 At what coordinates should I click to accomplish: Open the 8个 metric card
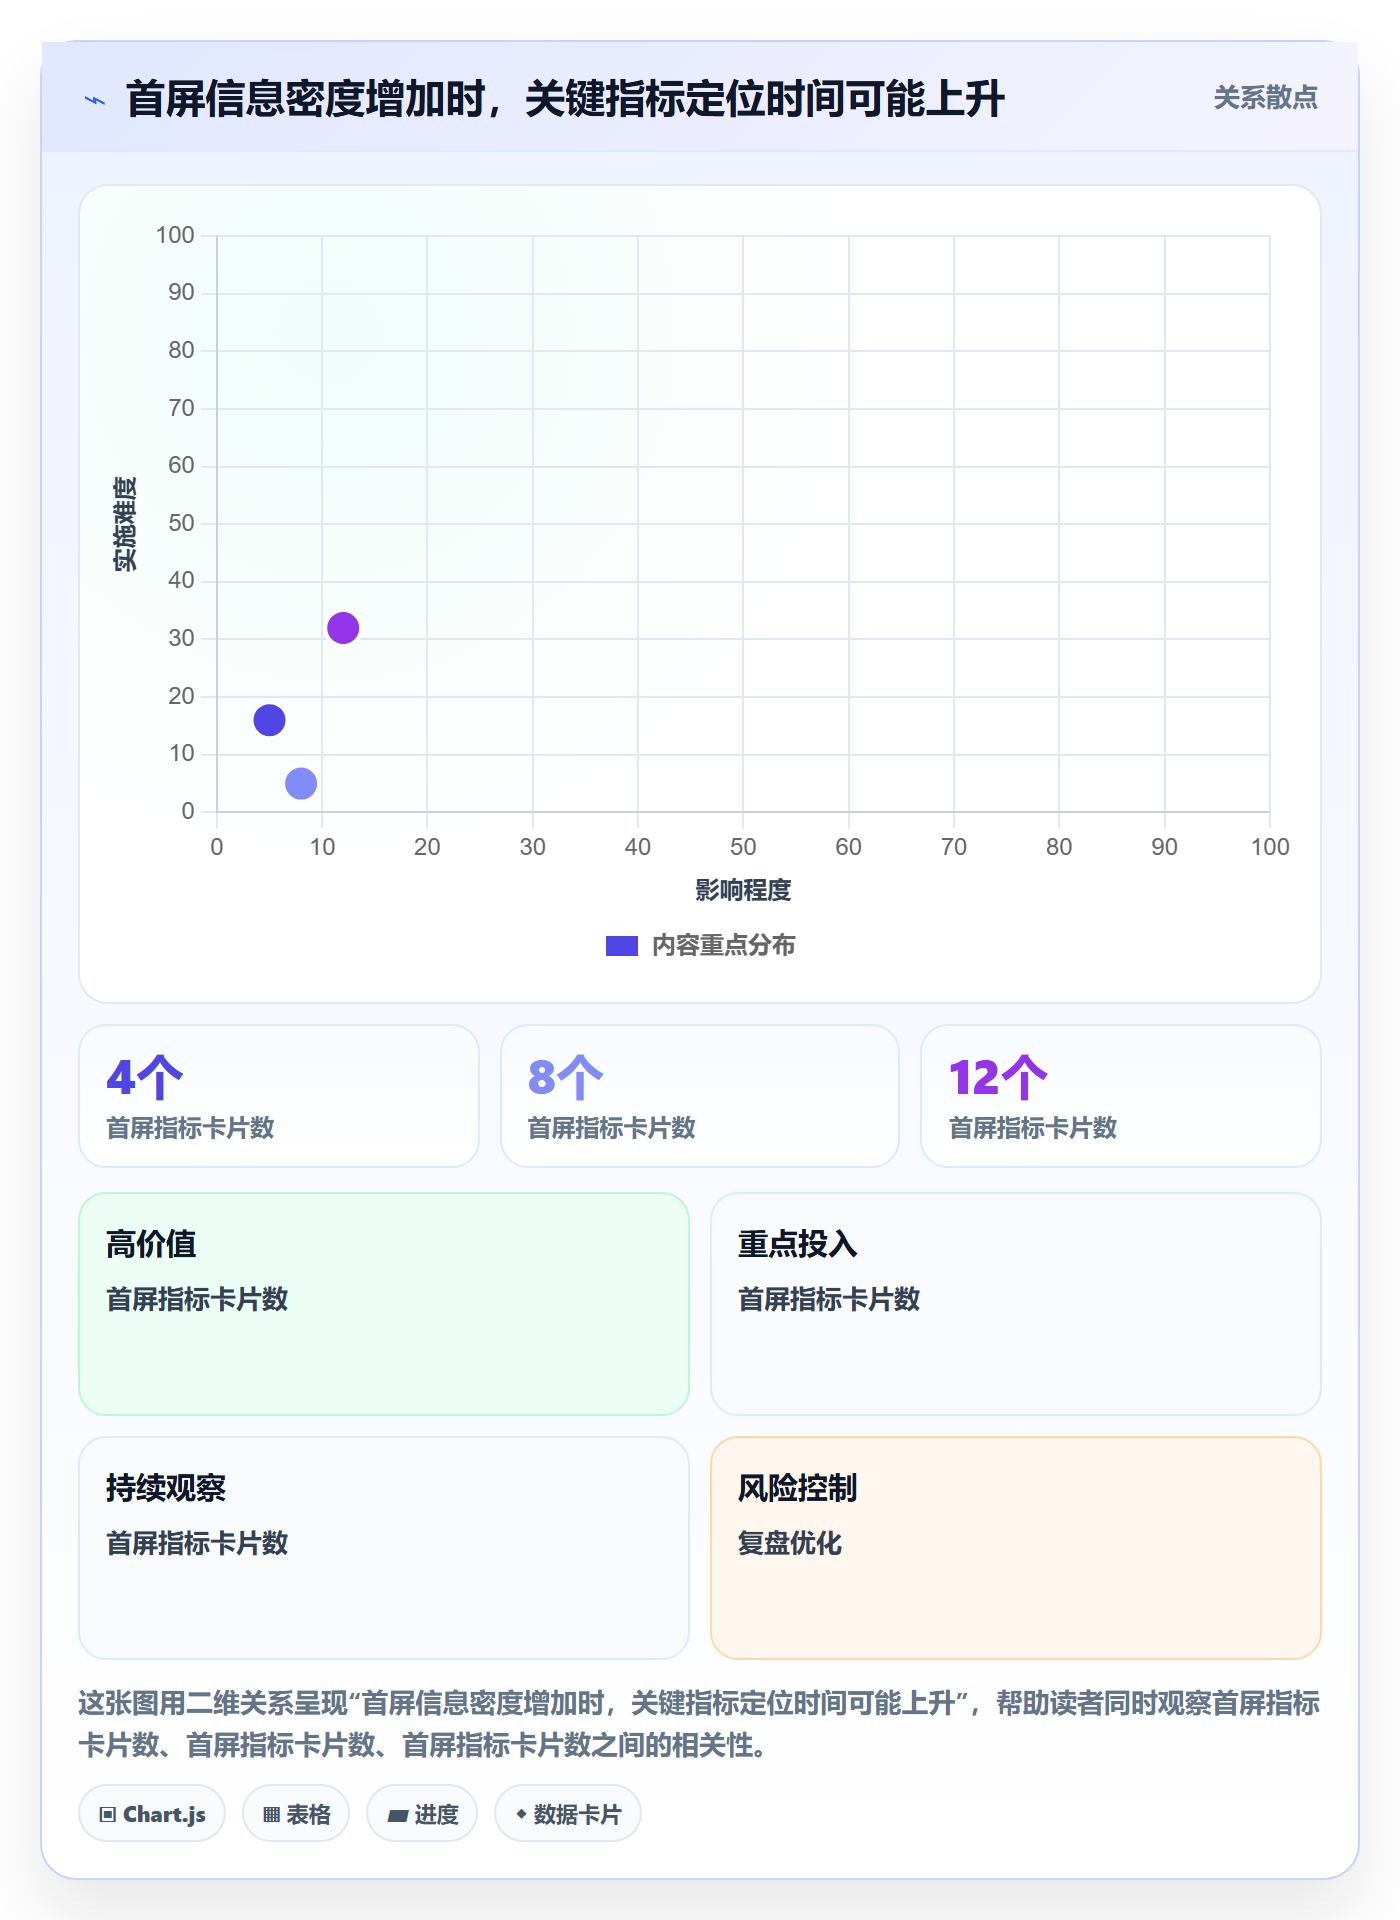pos(700,1096)
